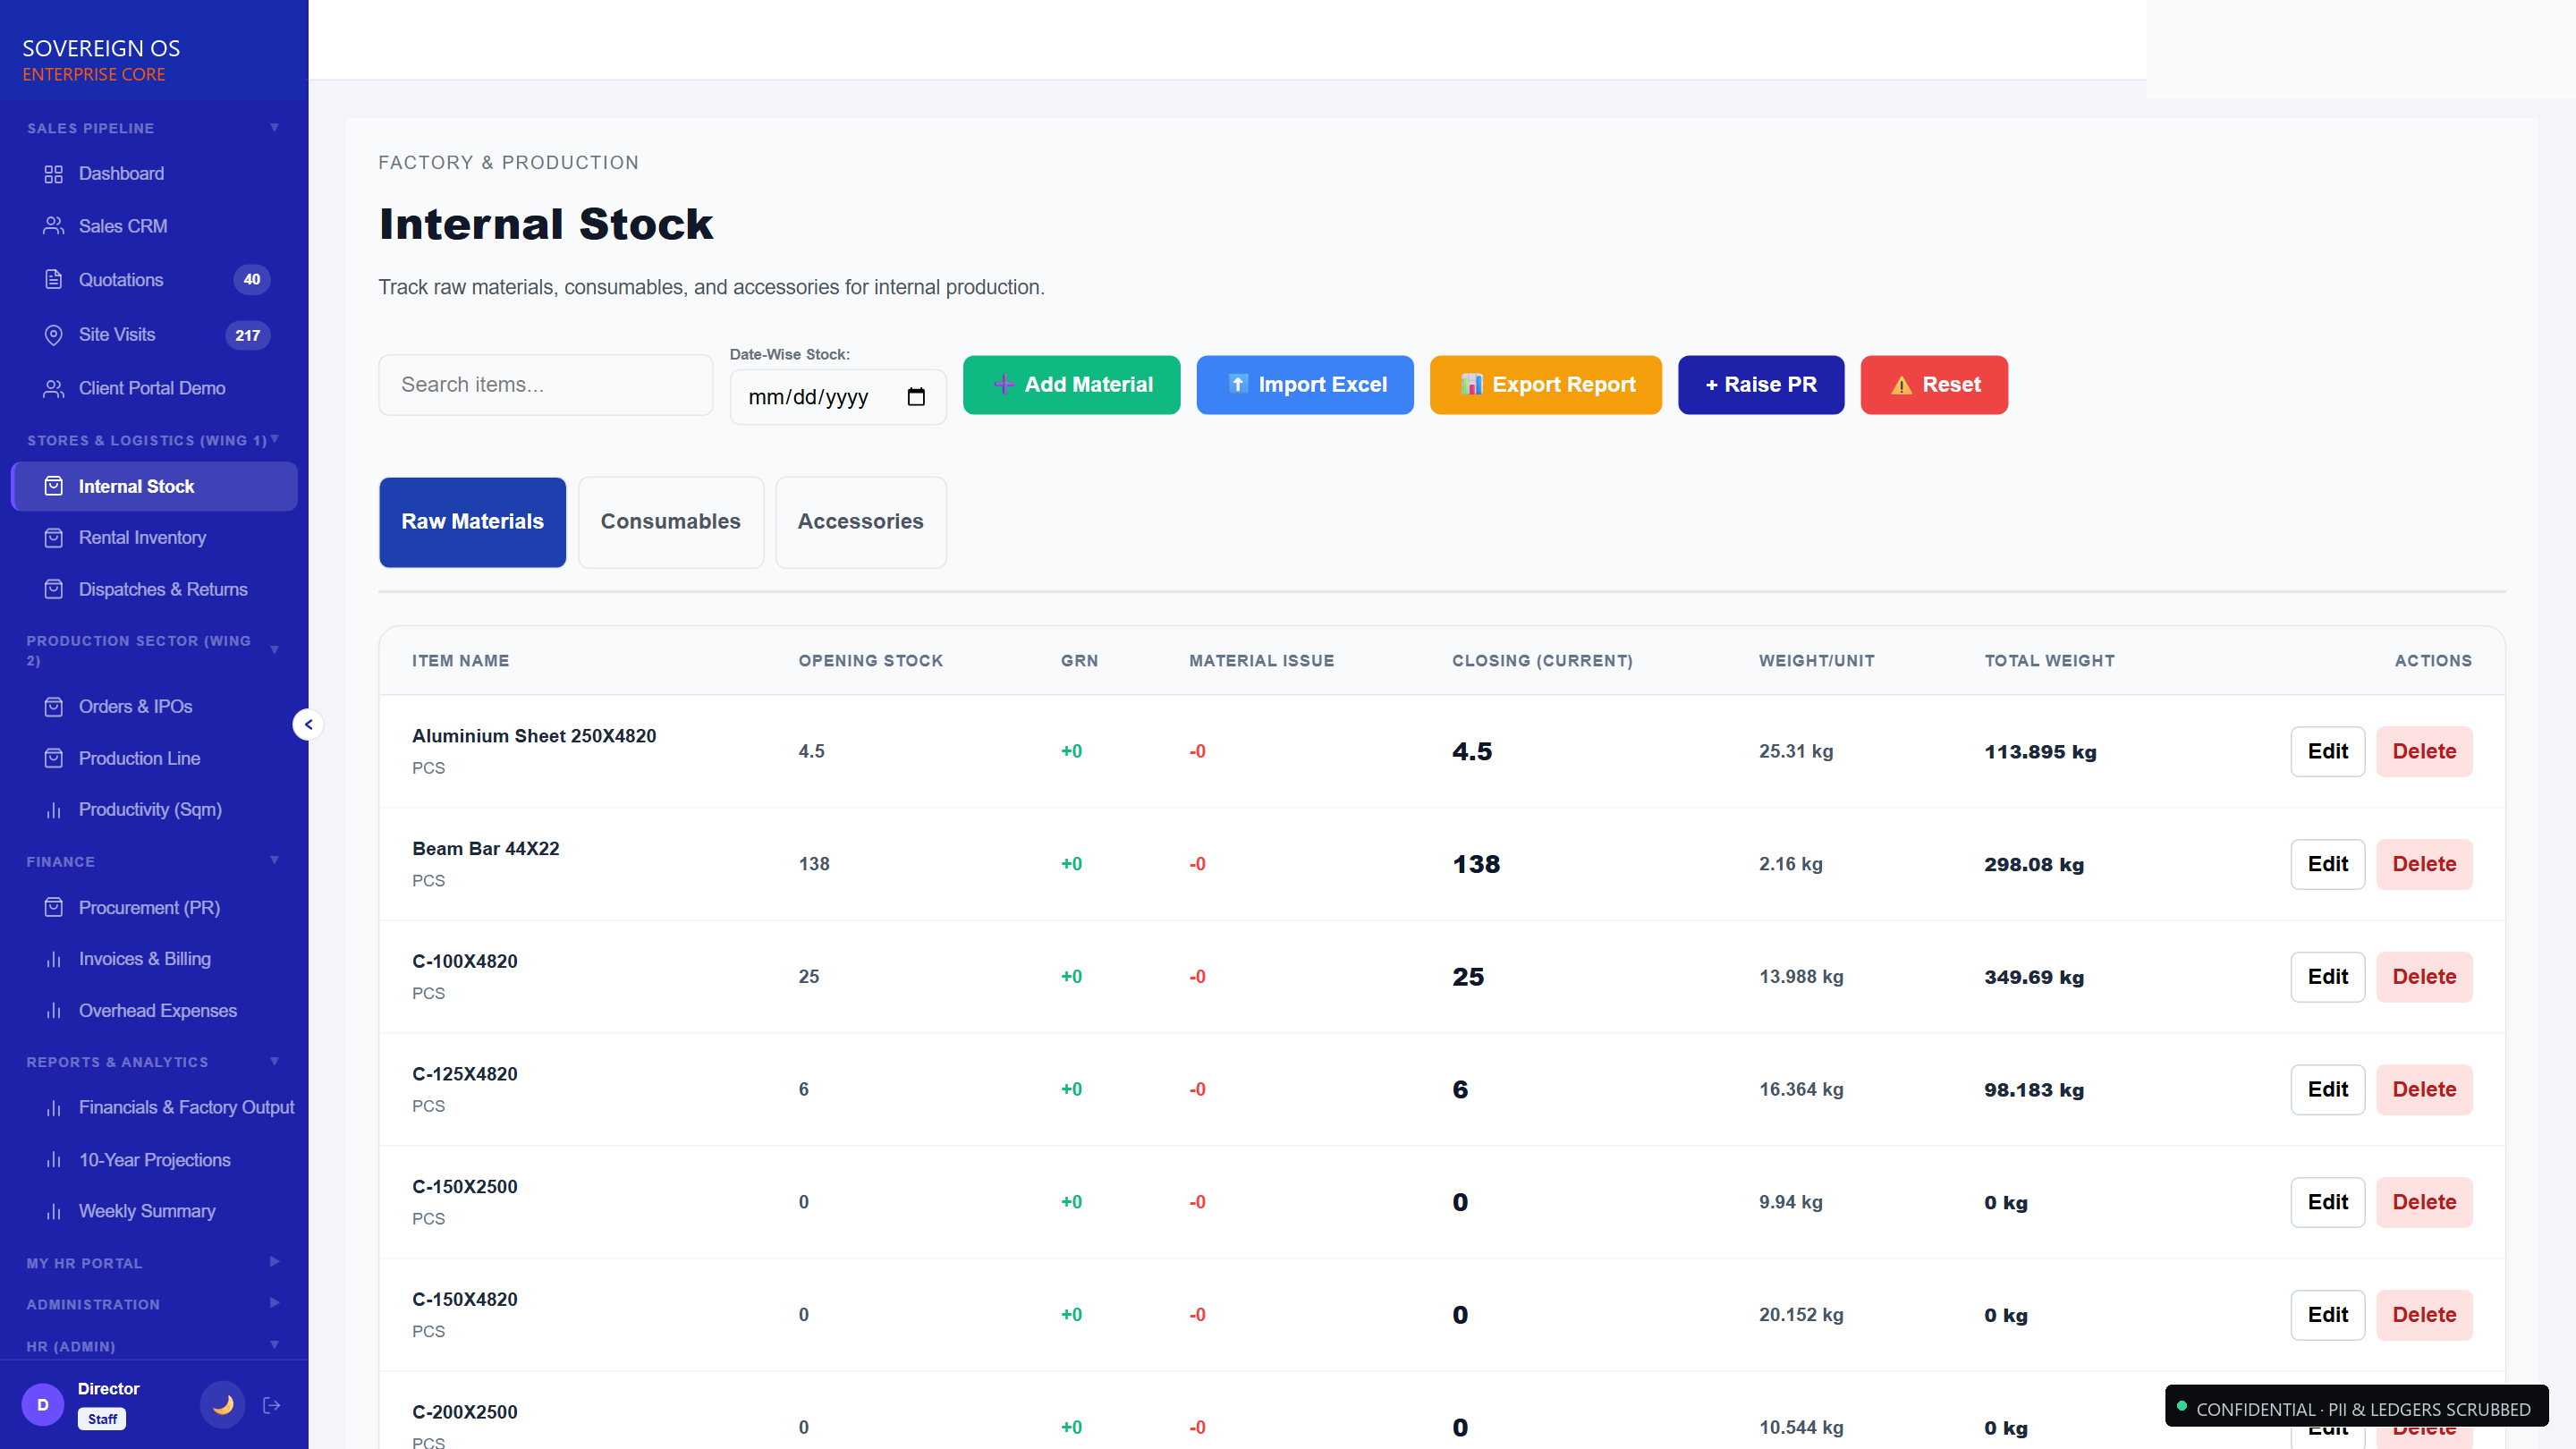This screenshot has height=1449, width=2576.
Task: Open Quotations document icon
Action: [54, 280]
